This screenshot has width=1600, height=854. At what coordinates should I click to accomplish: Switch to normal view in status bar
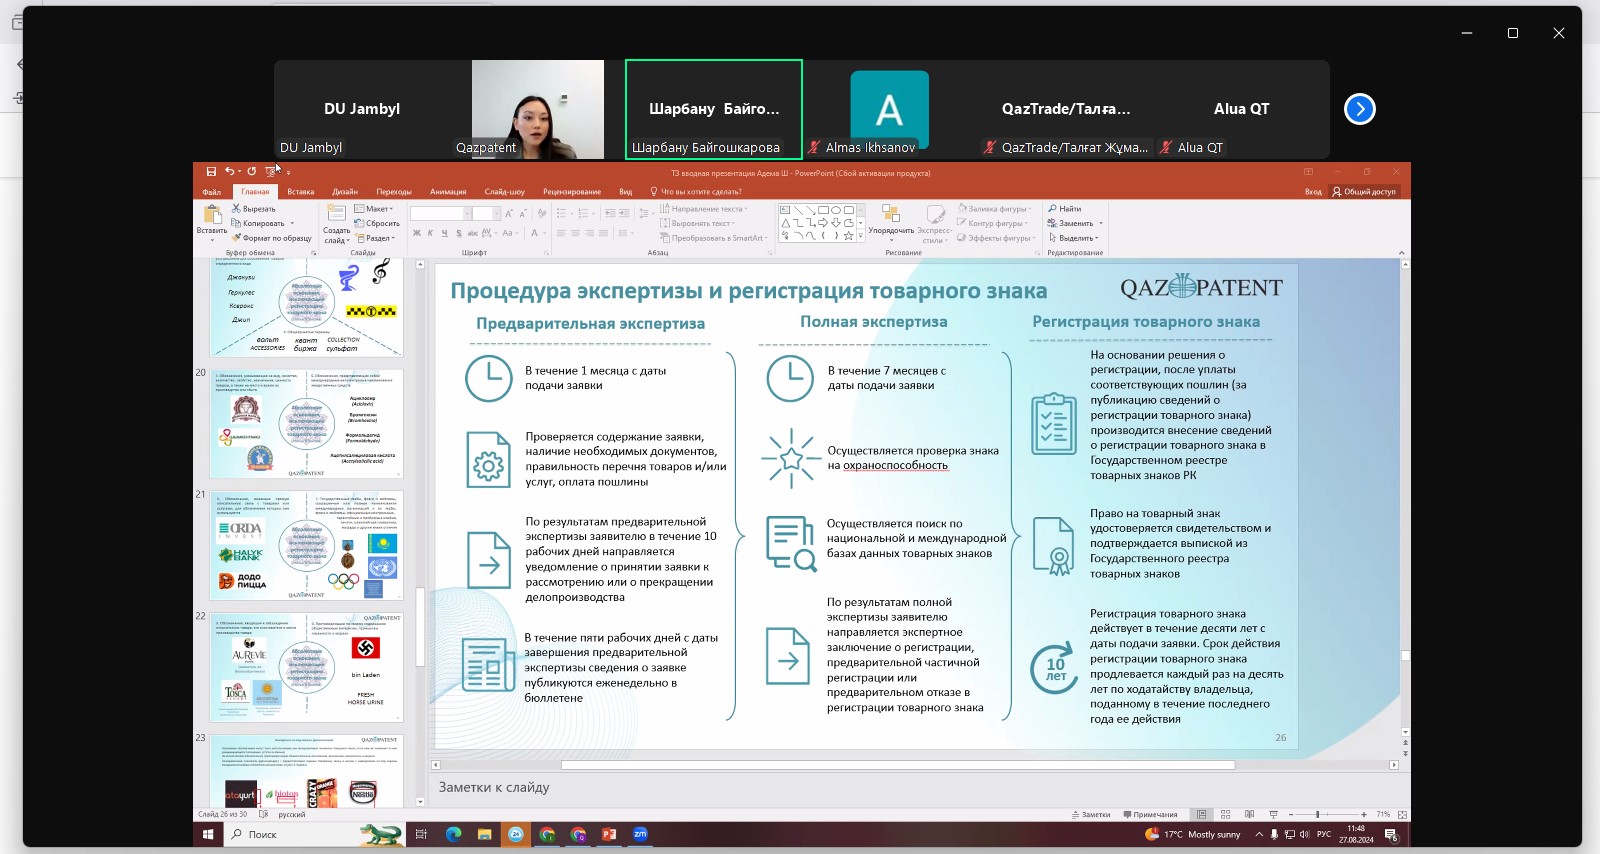[x=1201, y=815]
